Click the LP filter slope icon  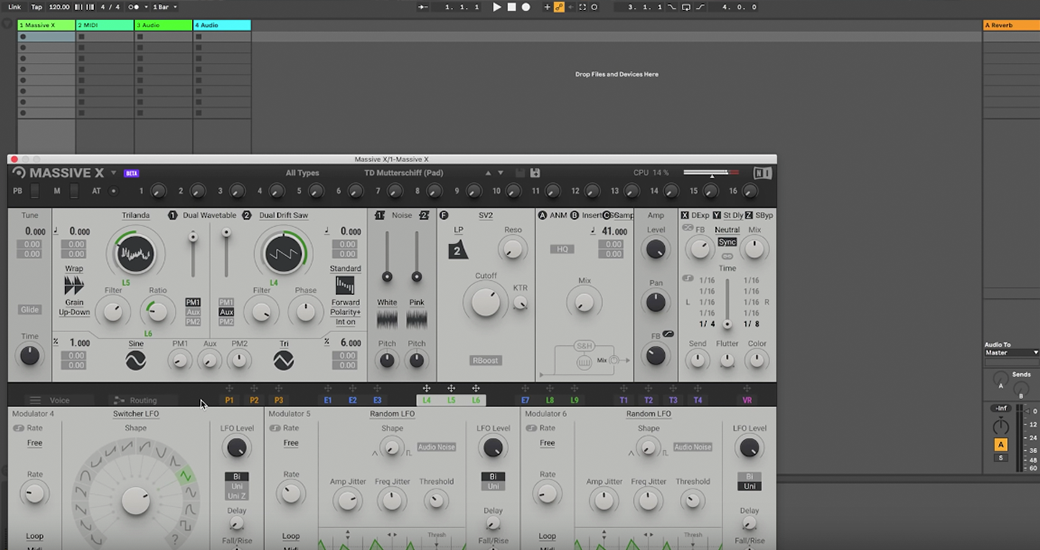tap(457, 250)
